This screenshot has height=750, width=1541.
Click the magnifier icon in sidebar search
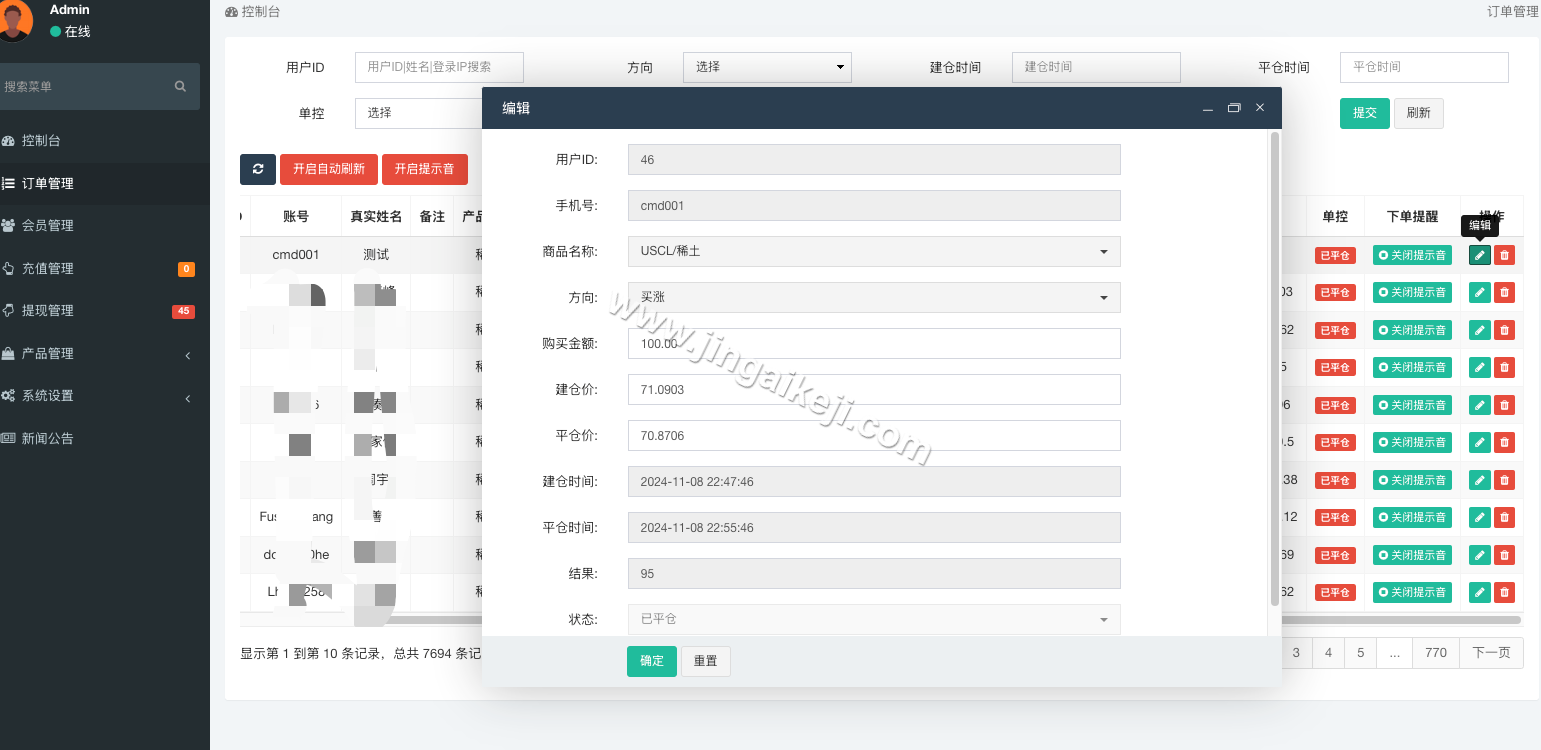(x=180, y=86)
